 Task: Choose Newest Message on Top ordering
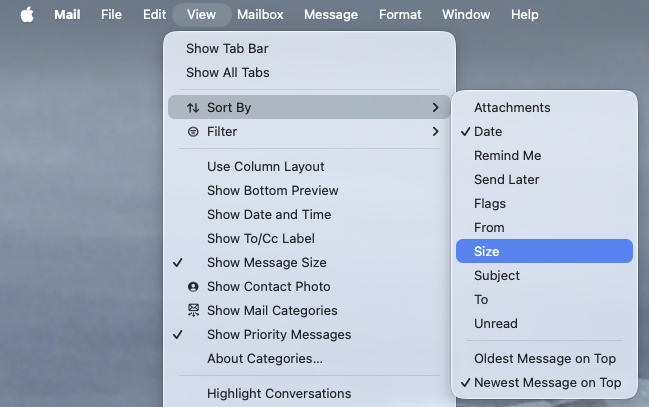click(547, 383)
